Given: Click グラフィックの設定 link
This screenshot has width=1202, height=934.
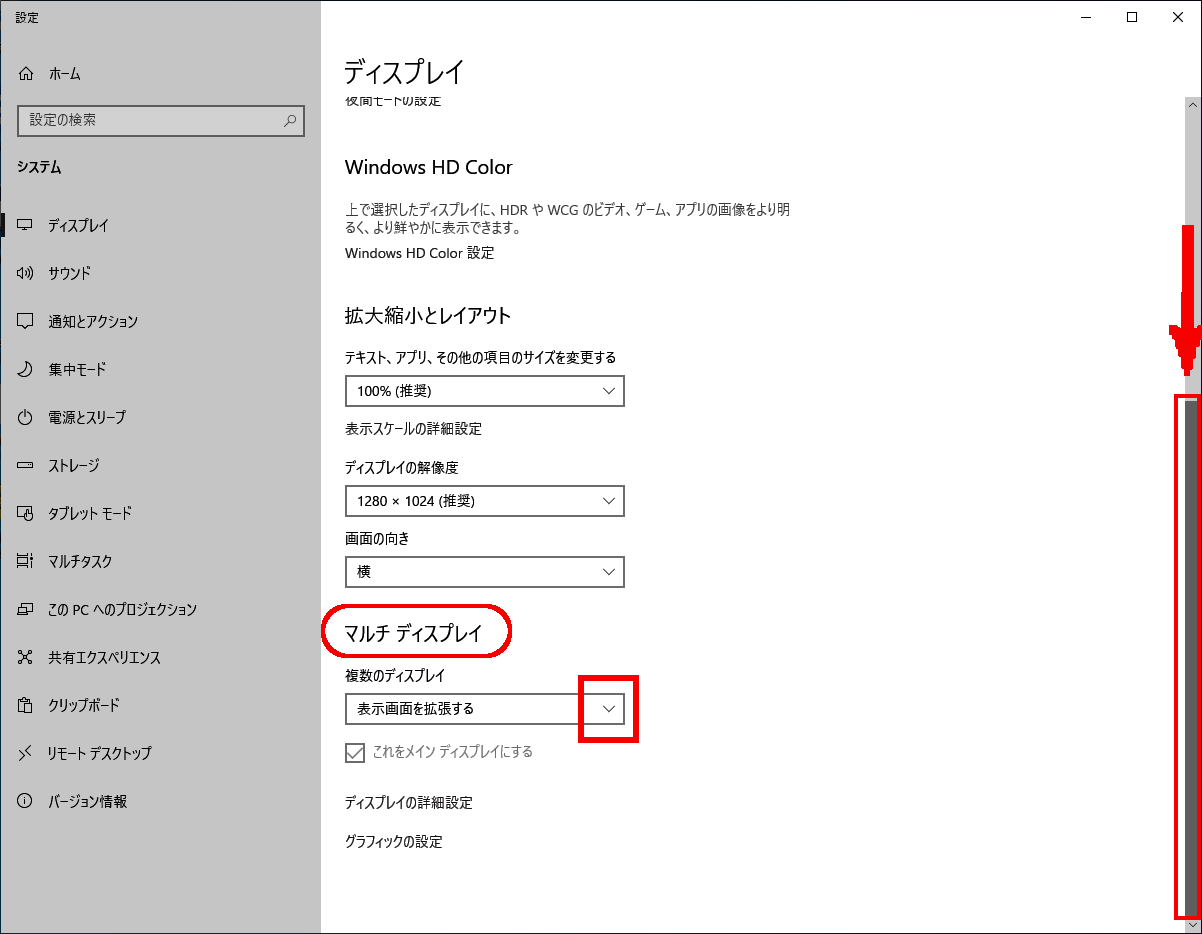Looking at the screenshot, I should pyautogui.click(x=393, y=842).
